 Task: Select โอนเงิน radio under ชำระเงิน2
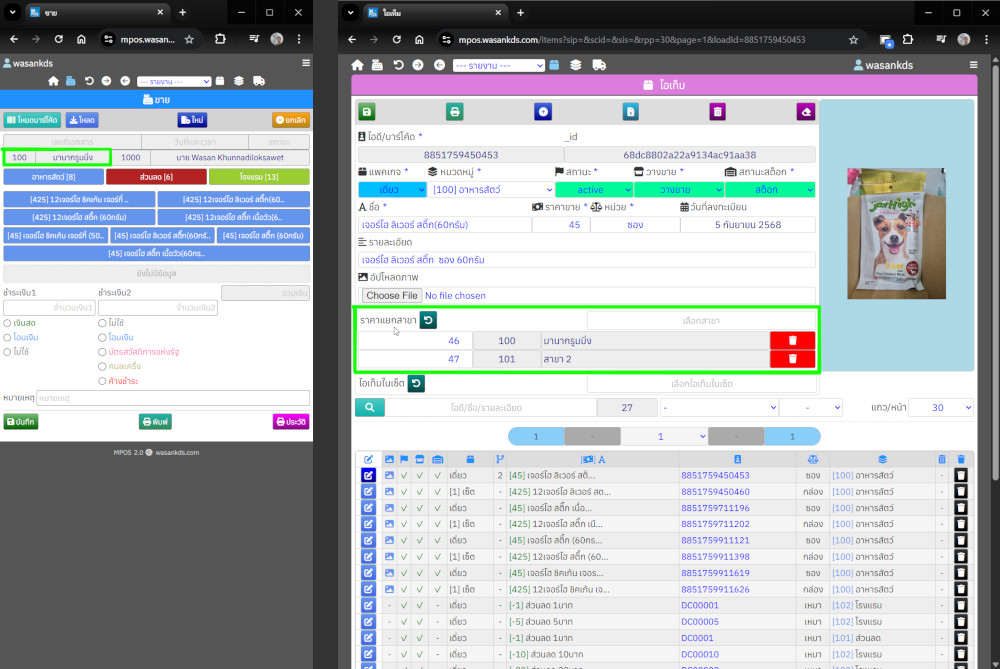coord(103,338)
